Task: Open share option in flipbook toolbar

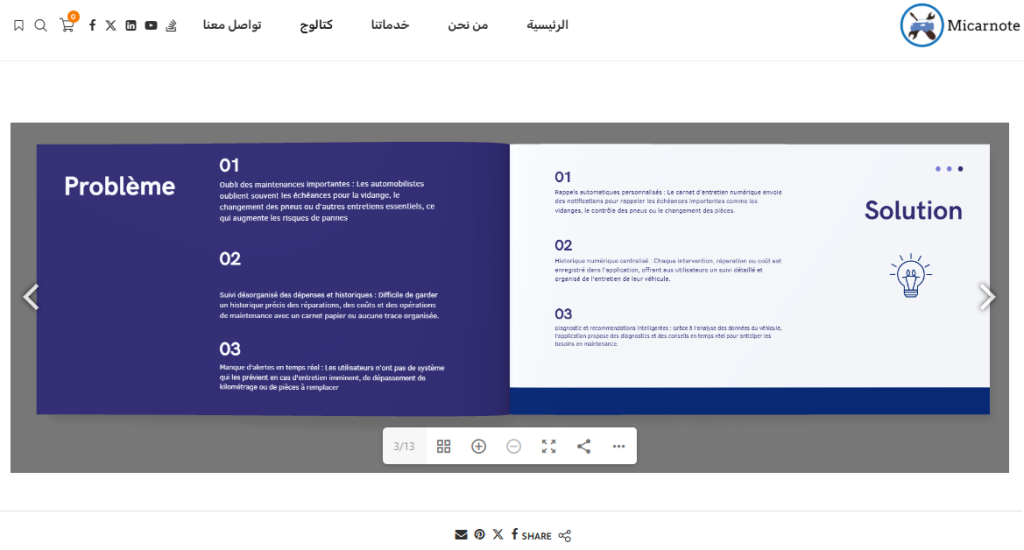Action: [x=584, y=446]
